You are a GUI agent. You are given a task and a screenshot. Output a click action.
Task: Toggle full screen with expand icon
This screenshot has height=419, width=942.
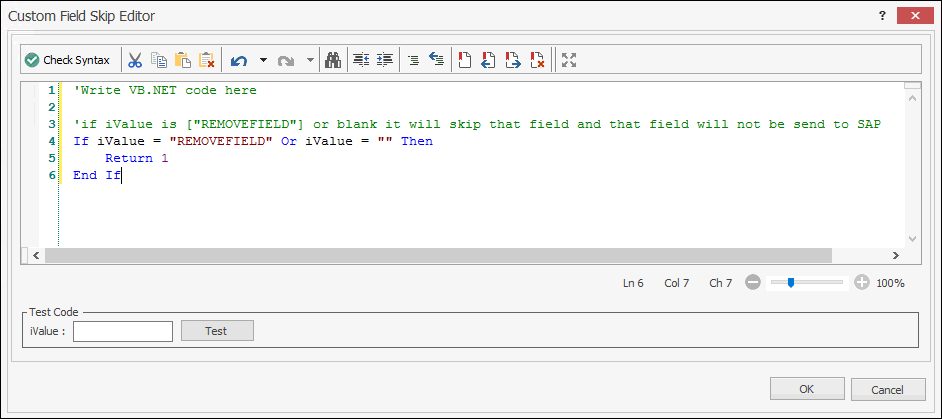pyautogui.click(x=569, y=60)
